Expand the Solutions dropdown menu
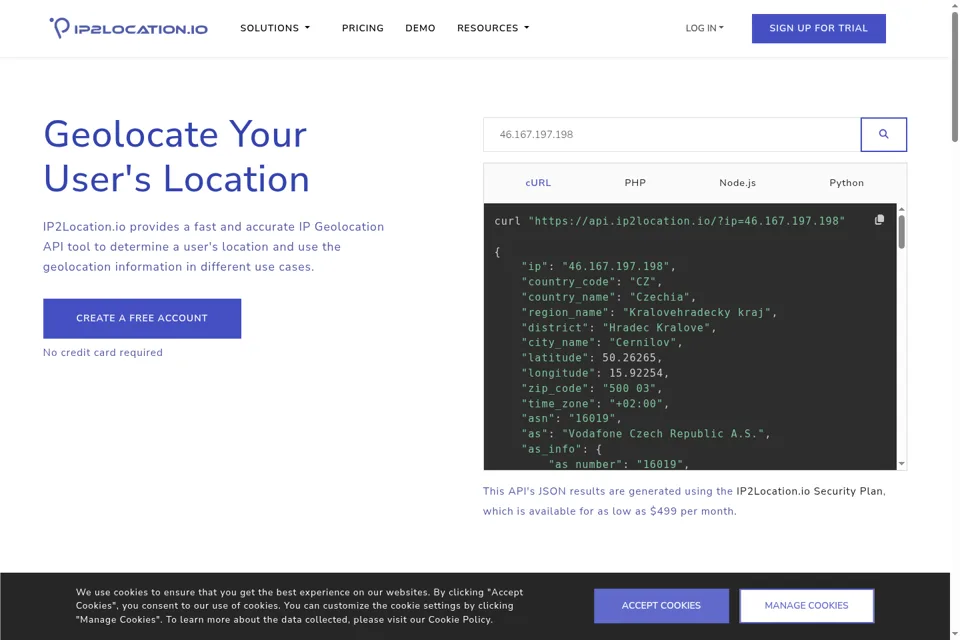Viewport: 960px width, 640px height. (x=275, y=28)
